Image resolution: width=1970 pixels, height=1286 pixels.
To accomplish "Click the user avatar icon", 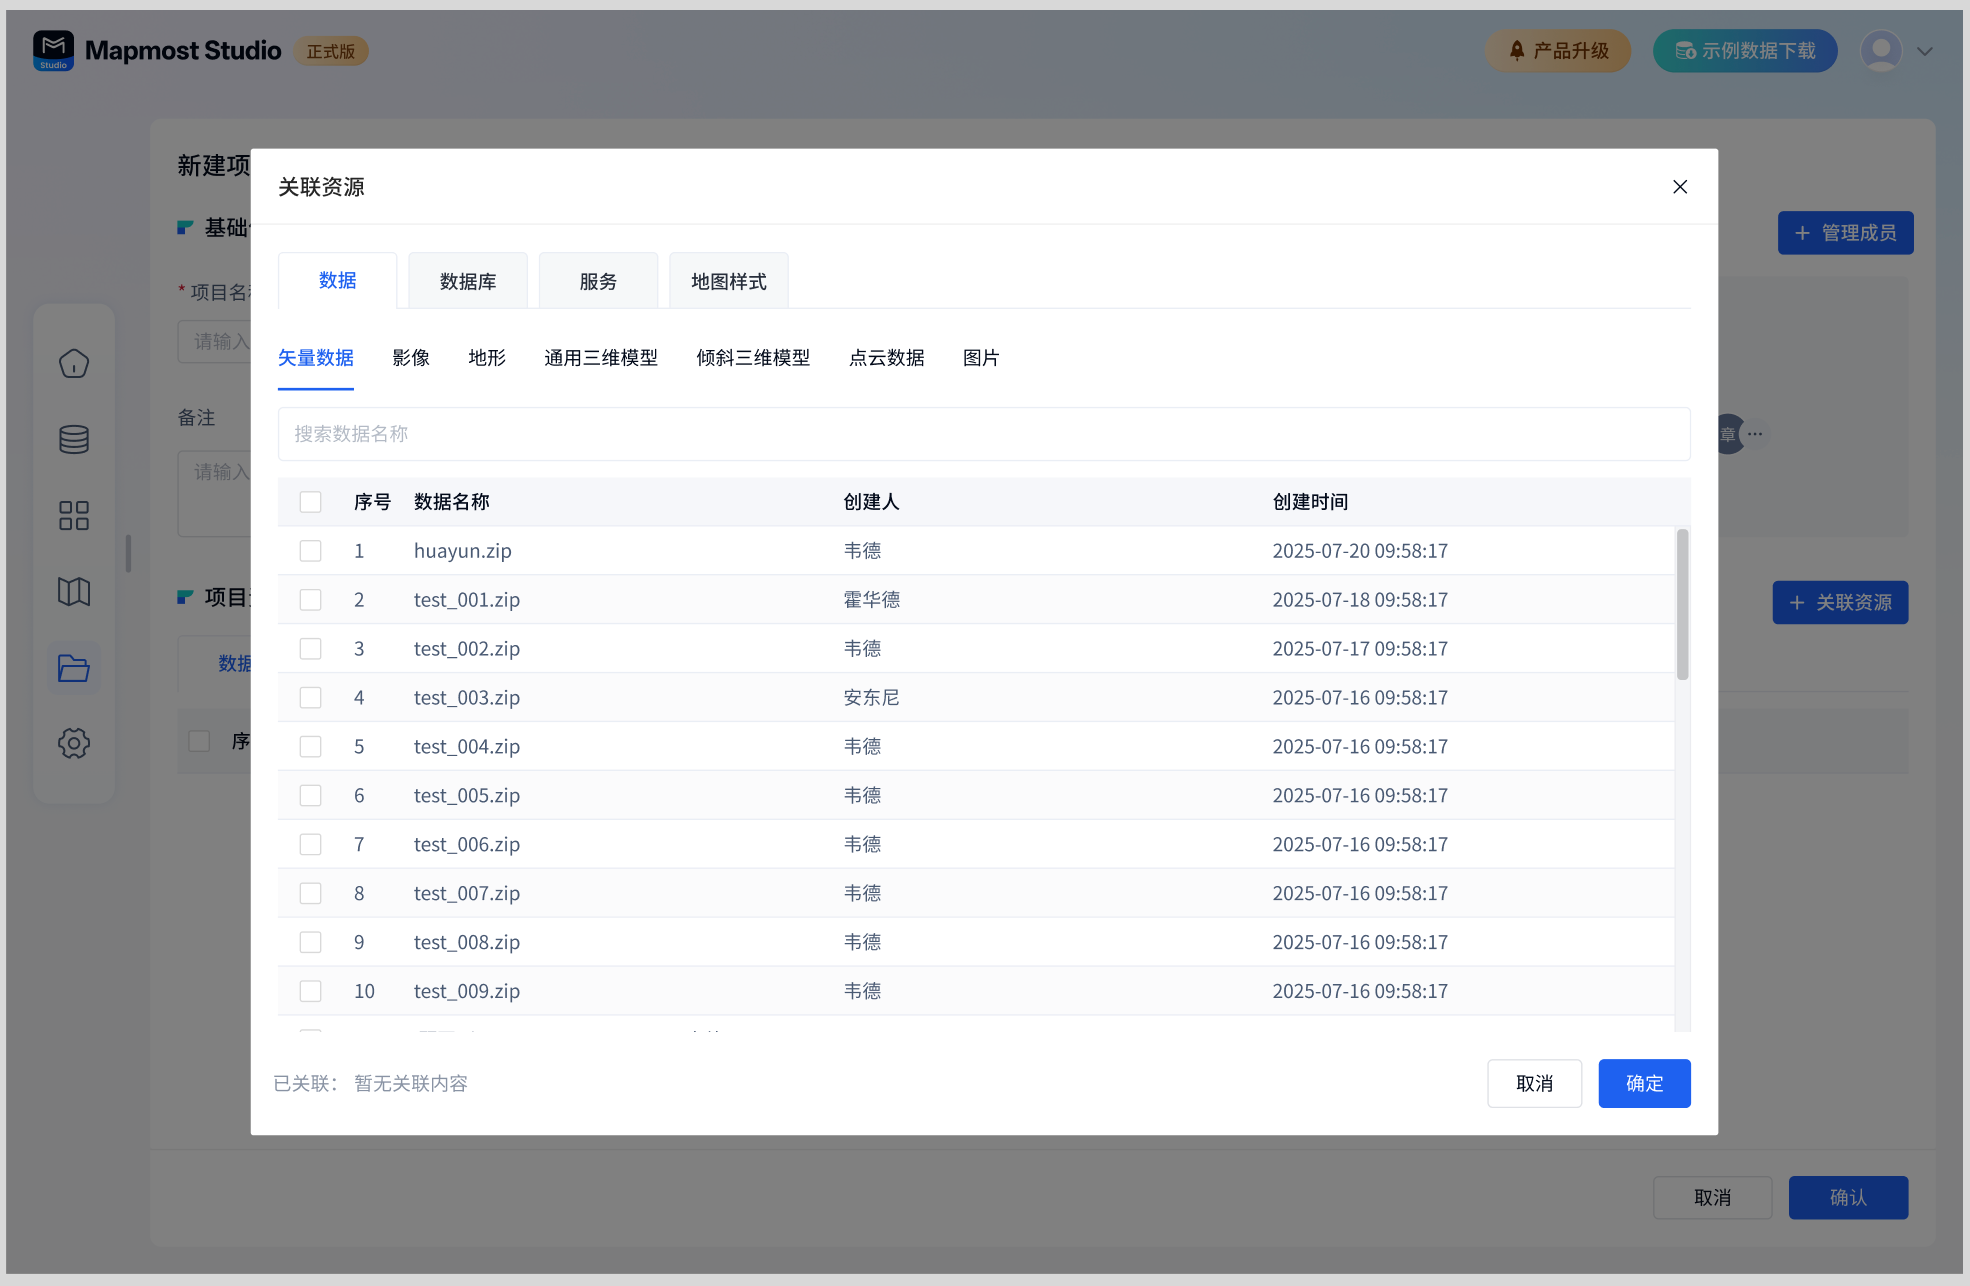I will [x=1881, y=51].
